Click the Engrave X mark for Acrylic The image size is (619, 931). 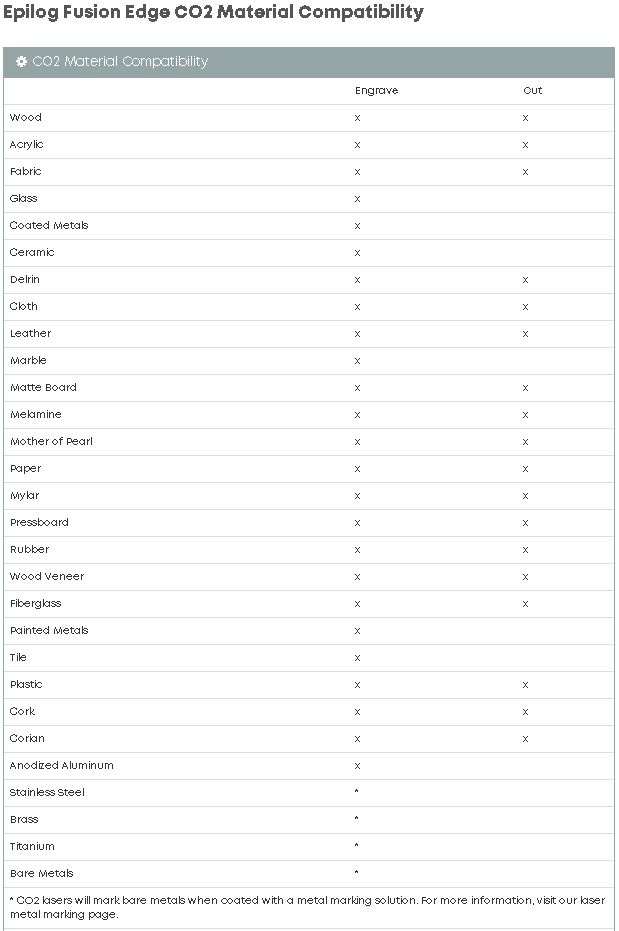[x=357, y=145]
